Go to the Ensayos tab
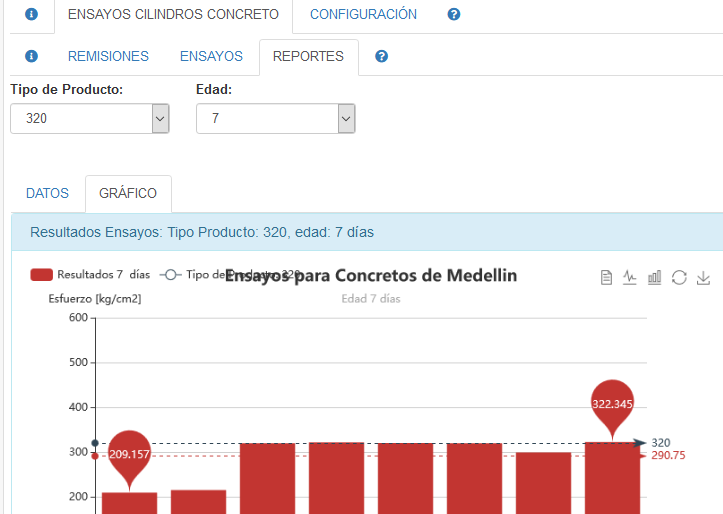 (211, 57)
